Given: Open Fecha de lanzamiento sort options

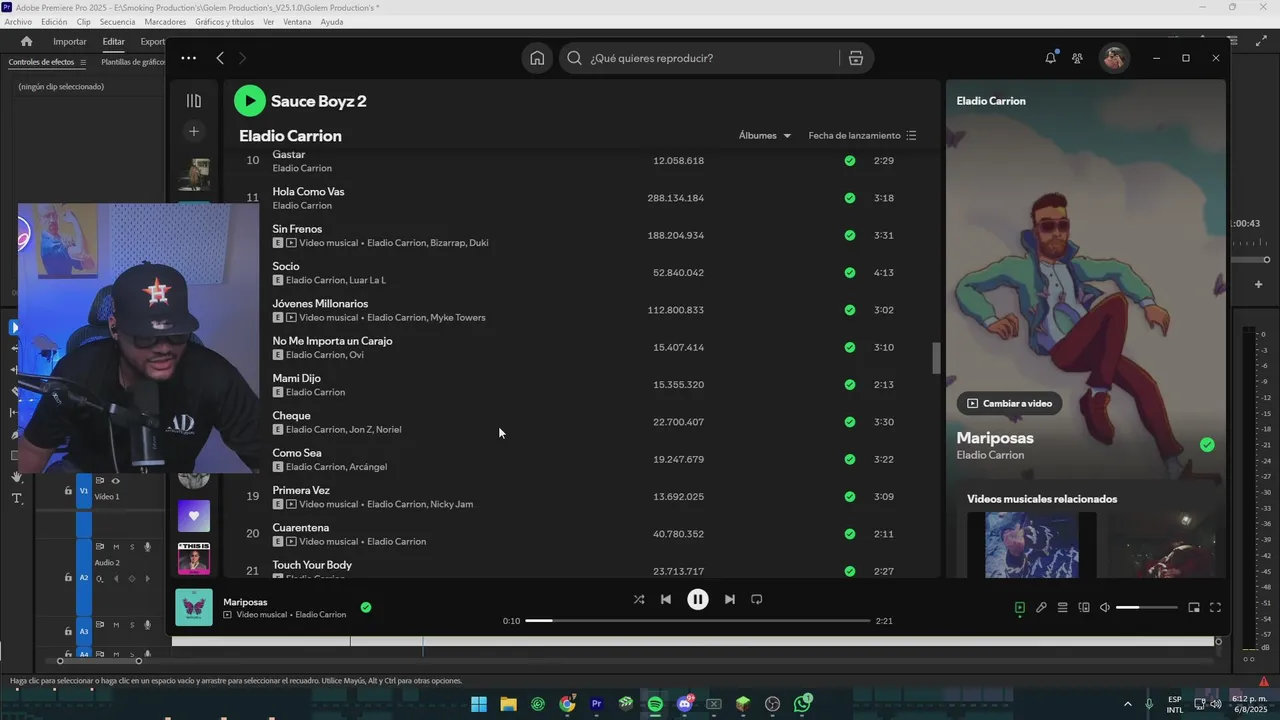Looking at the screenshot, I should 862,135.
